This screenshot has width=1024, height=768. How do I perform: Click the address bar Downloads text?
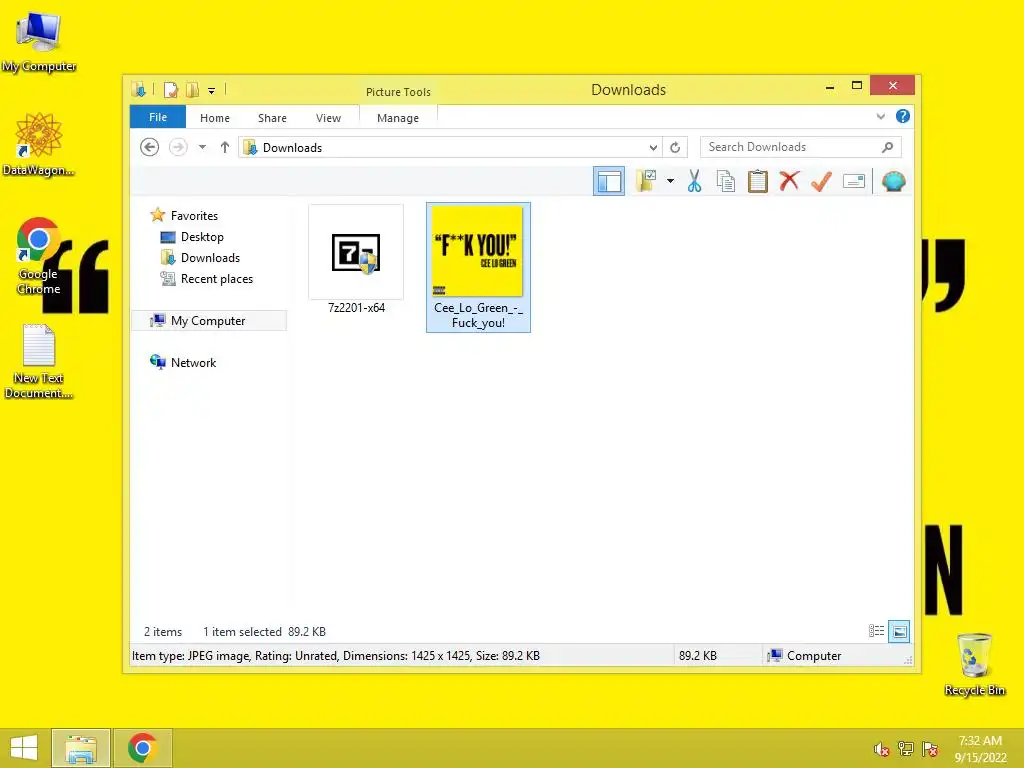click(x=292, y=148)
